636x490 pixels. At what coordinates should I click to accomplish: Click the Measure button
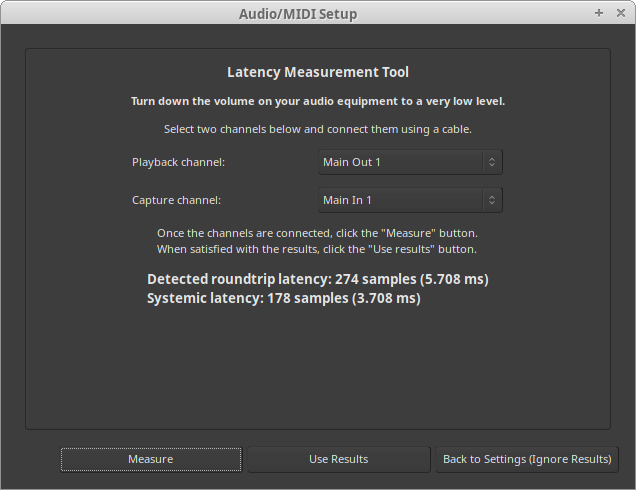coord(150,459)
